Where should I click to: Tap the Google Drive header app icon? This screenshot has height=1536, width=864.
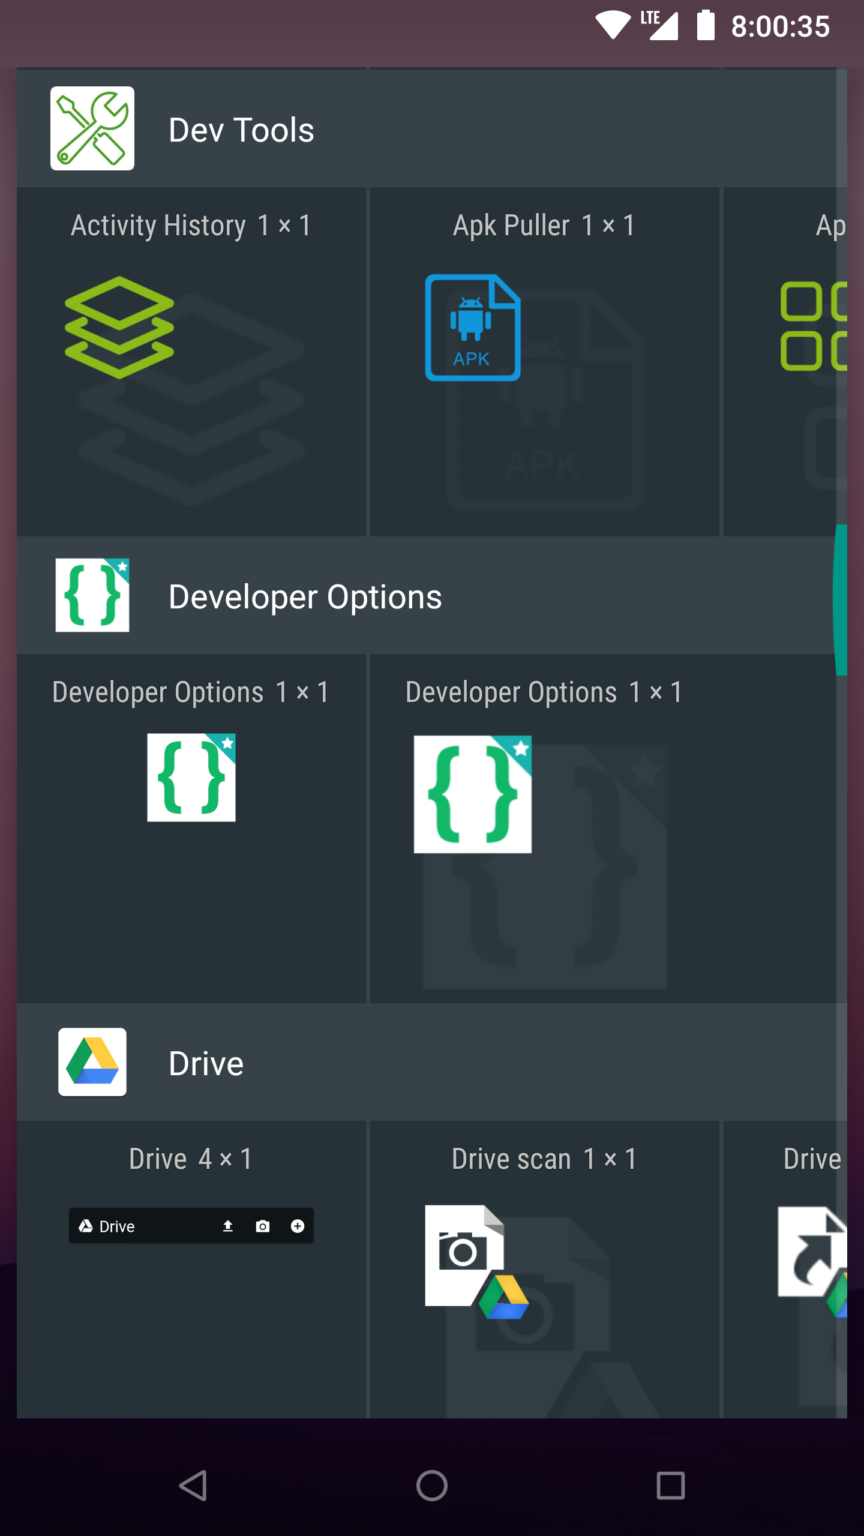coord(92,1062)
